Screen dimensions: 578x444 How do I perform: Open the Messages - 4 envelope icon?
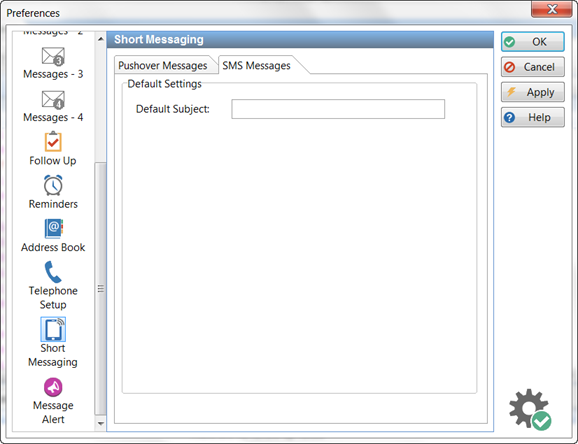tap(53, 100)
